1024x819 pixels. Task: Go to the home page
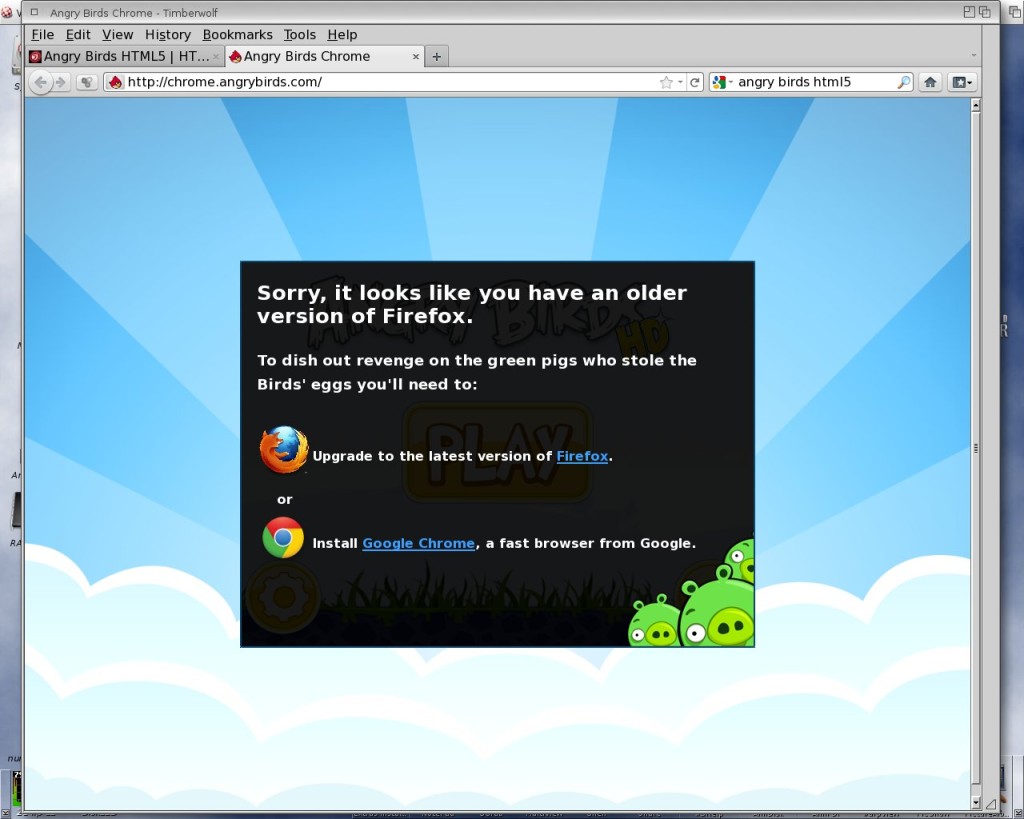(930, 82)
